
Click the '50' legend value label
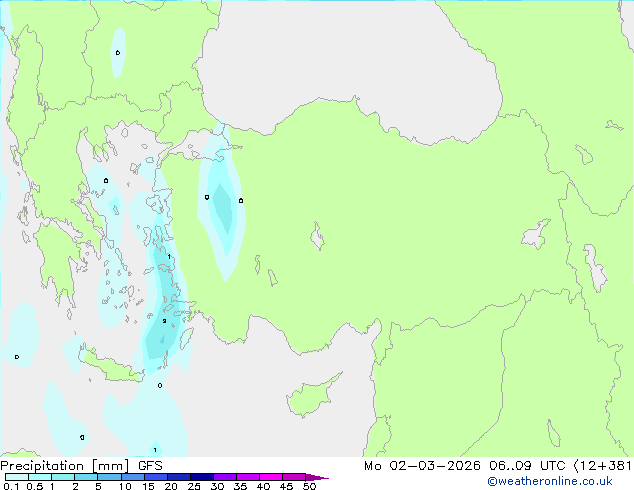click(309, 486)
